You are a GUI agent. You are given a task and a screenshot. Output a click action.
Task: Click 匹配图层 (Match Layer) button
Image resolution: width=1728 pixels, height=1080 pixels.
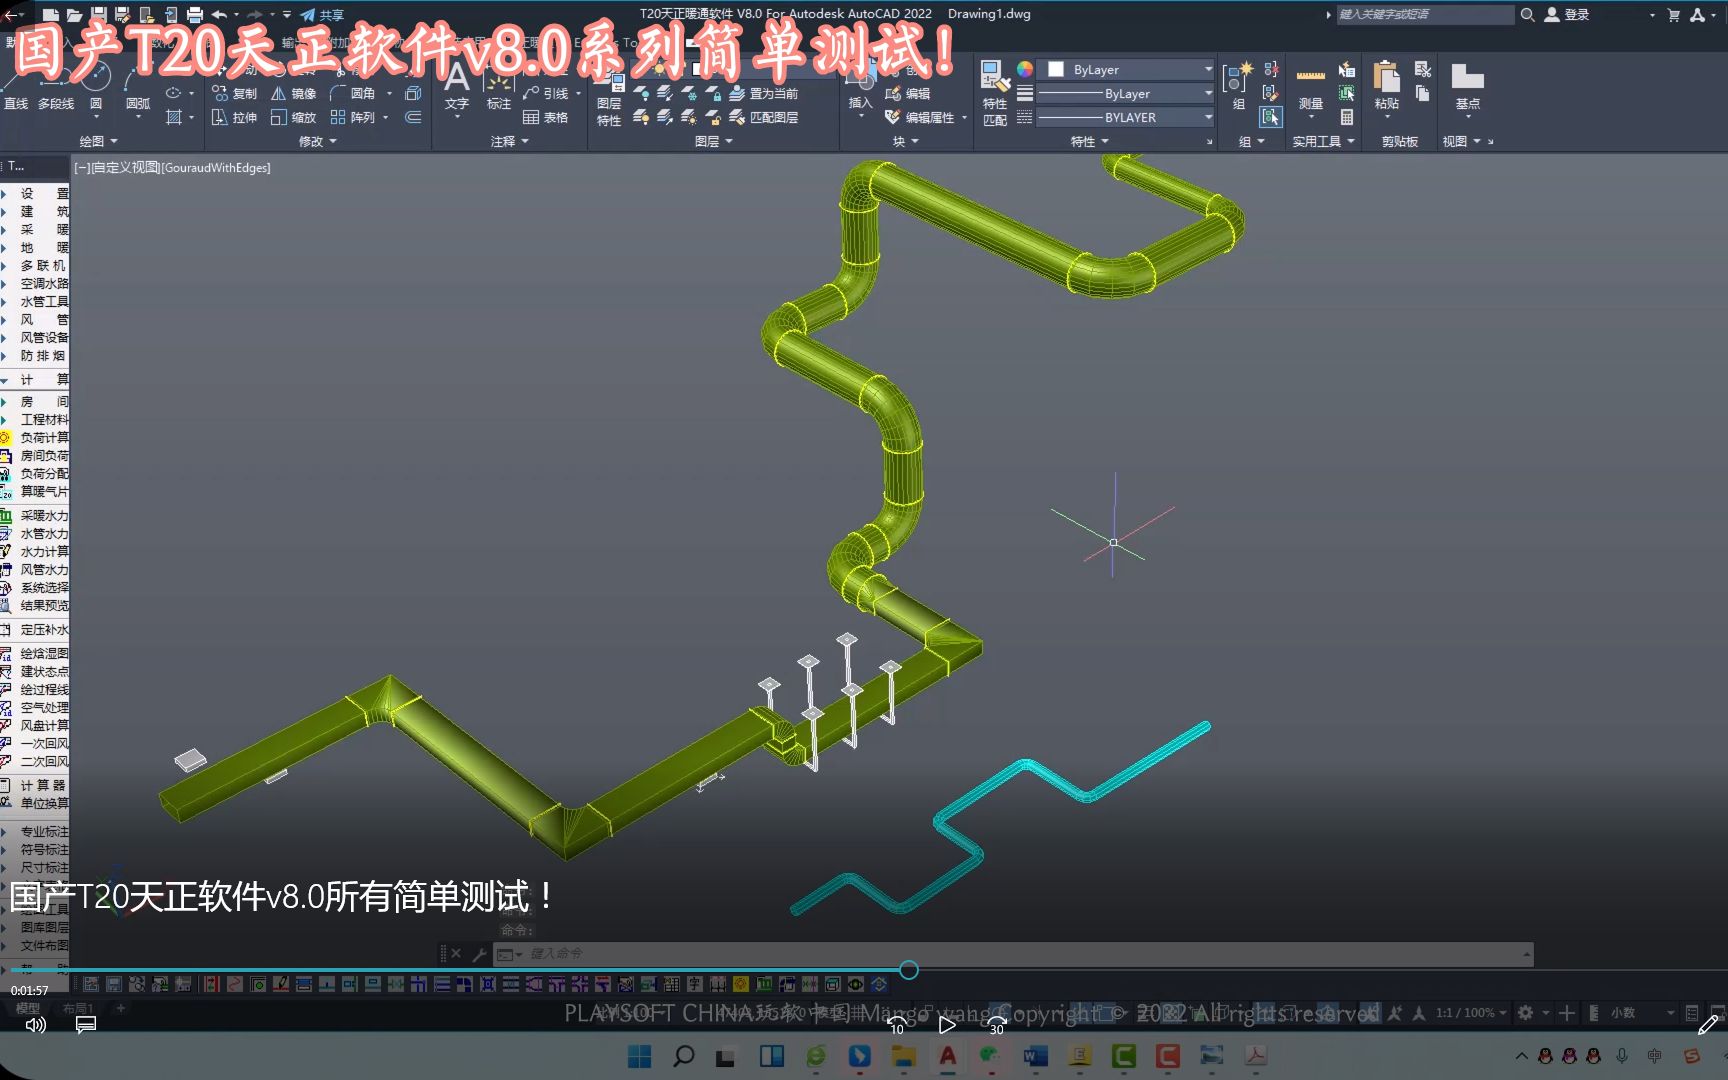764,117
